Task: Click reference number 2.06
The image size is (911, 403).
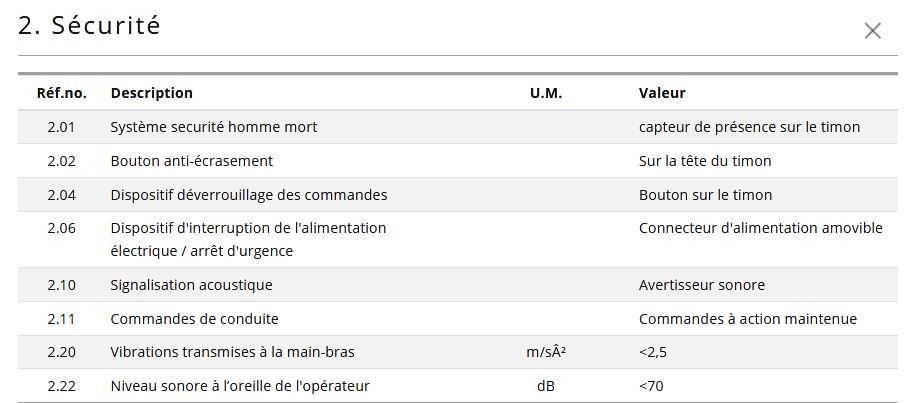Action: click(x=62, y=228)
